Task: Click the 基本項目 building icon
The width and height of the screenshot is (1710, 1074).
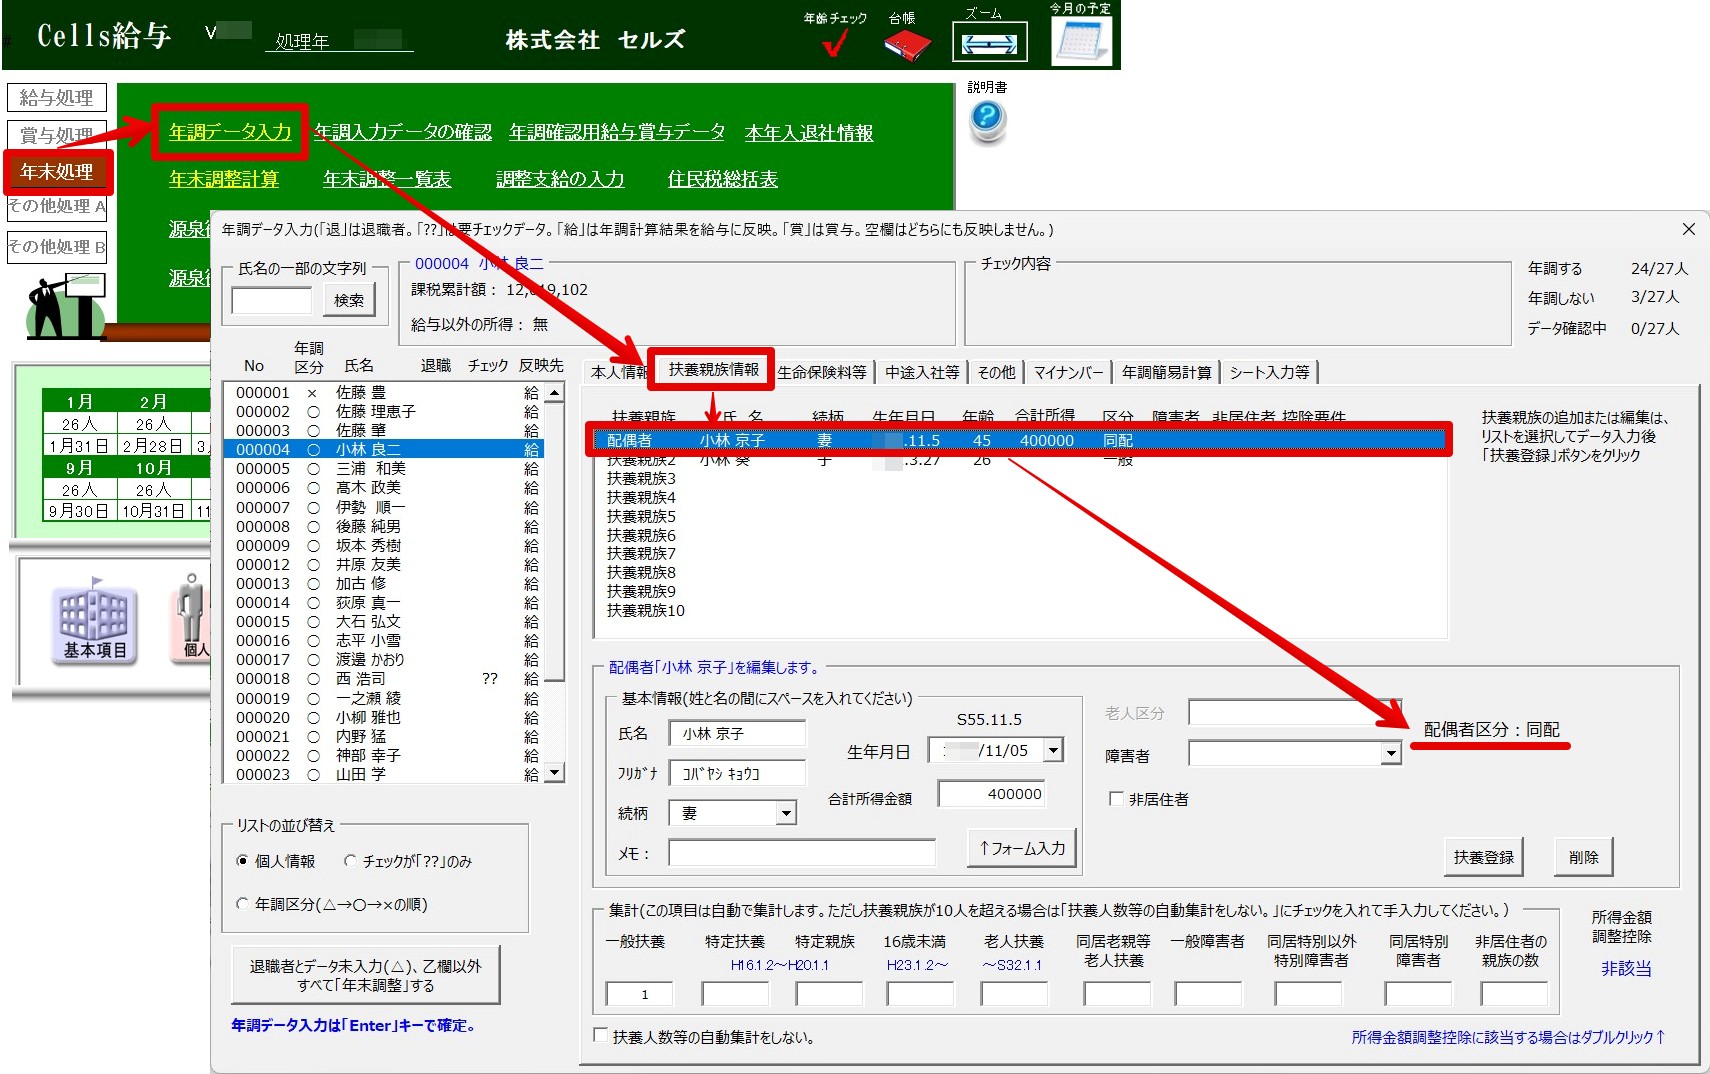Action: tap(94, 622)
